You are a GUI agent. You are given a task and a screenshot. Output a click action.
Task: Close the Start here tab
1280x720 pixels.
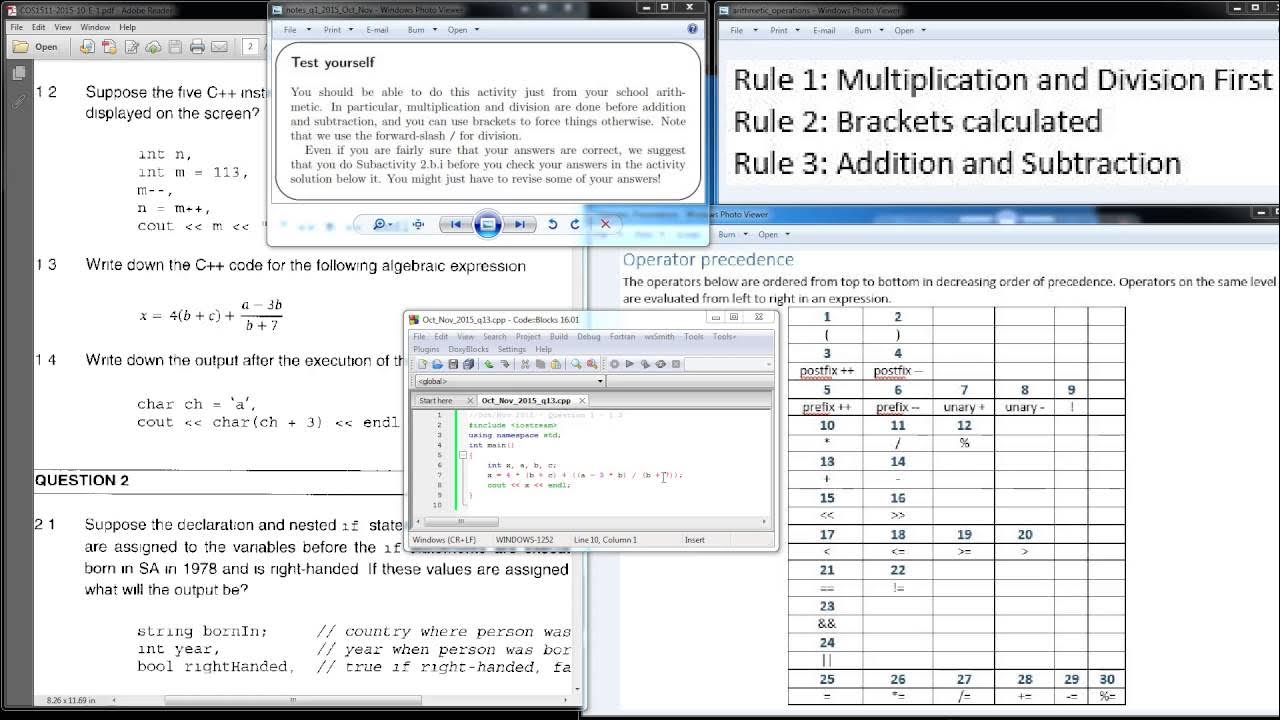tap(470, 401)
